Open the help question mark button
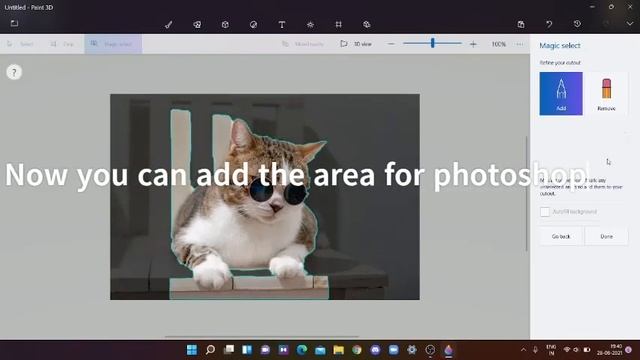The image size is (640, 360). pos(14,73)
